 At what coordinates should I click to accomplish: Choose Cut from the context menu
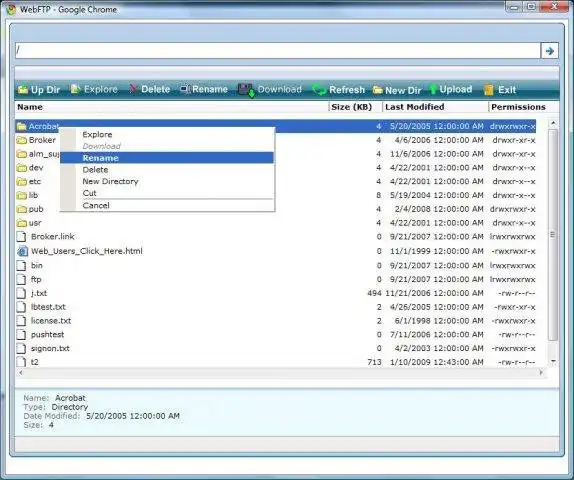coord(167,193)
